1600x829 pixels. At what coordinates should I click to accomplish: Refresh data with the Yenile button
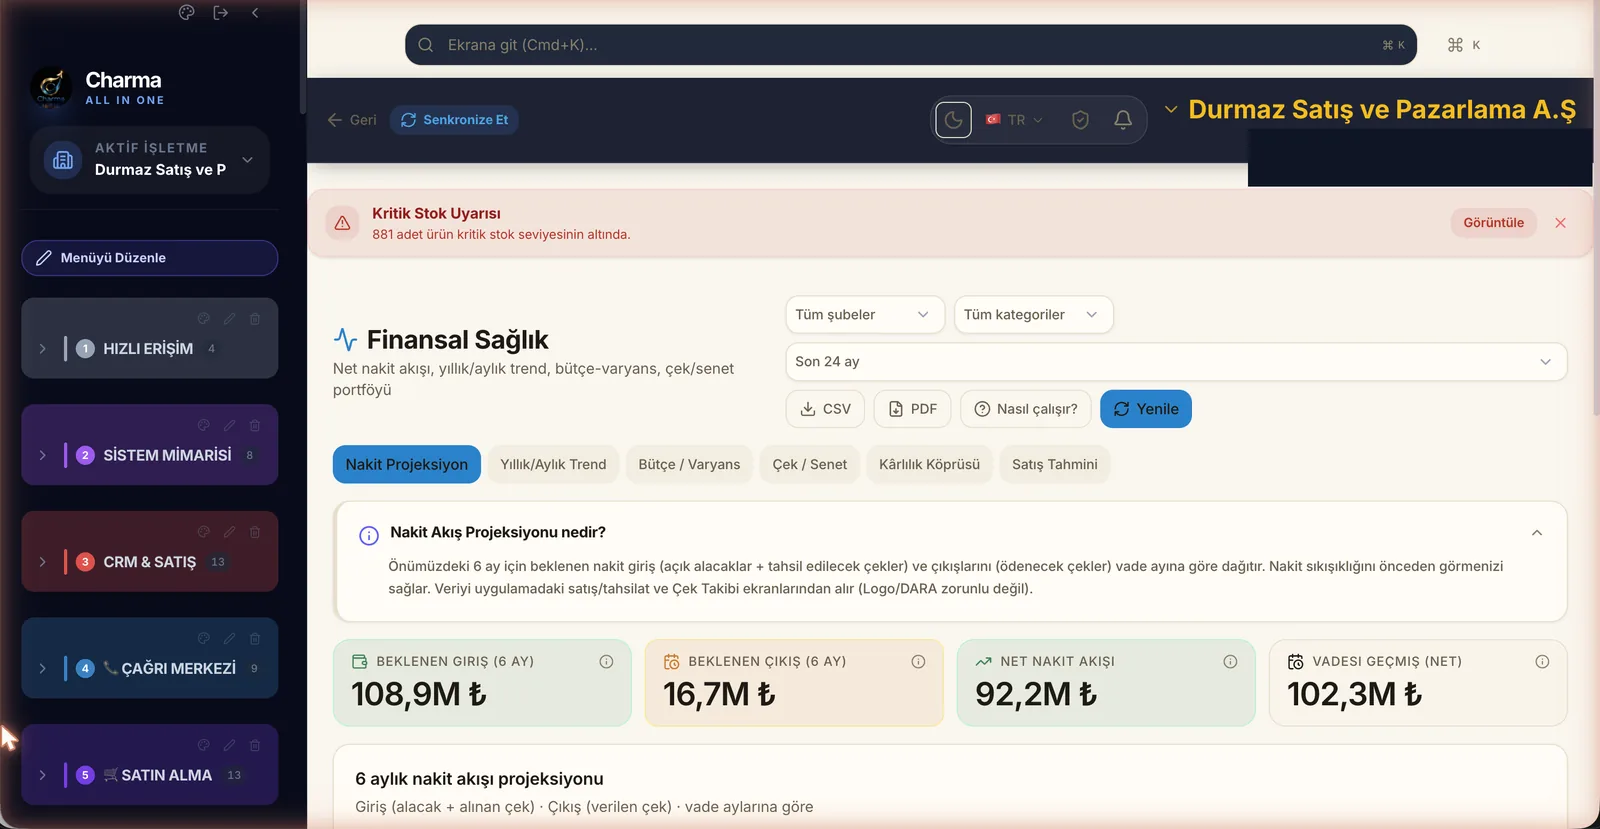[x=1146, y=409]
